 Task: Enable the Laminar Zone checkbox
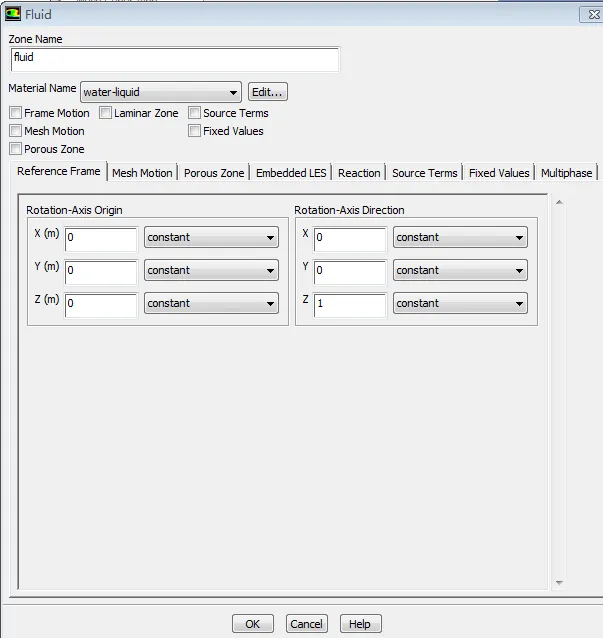coord(105,113)
